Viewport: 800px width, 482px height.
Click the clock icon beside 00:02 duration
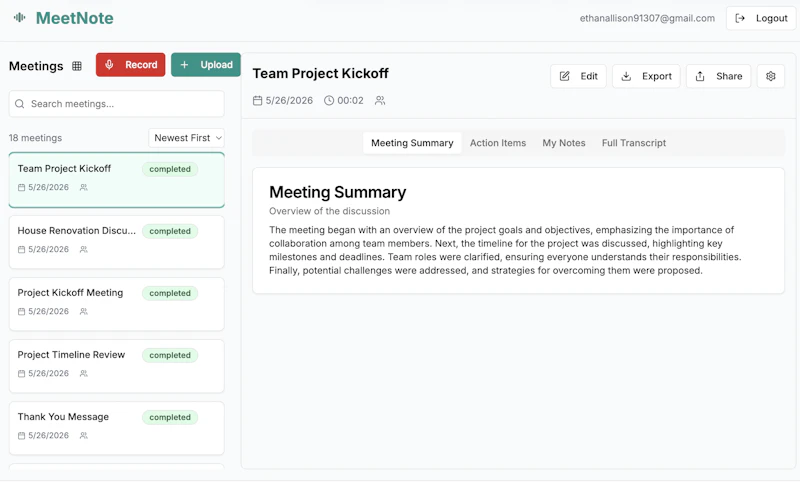click(329, 100)
